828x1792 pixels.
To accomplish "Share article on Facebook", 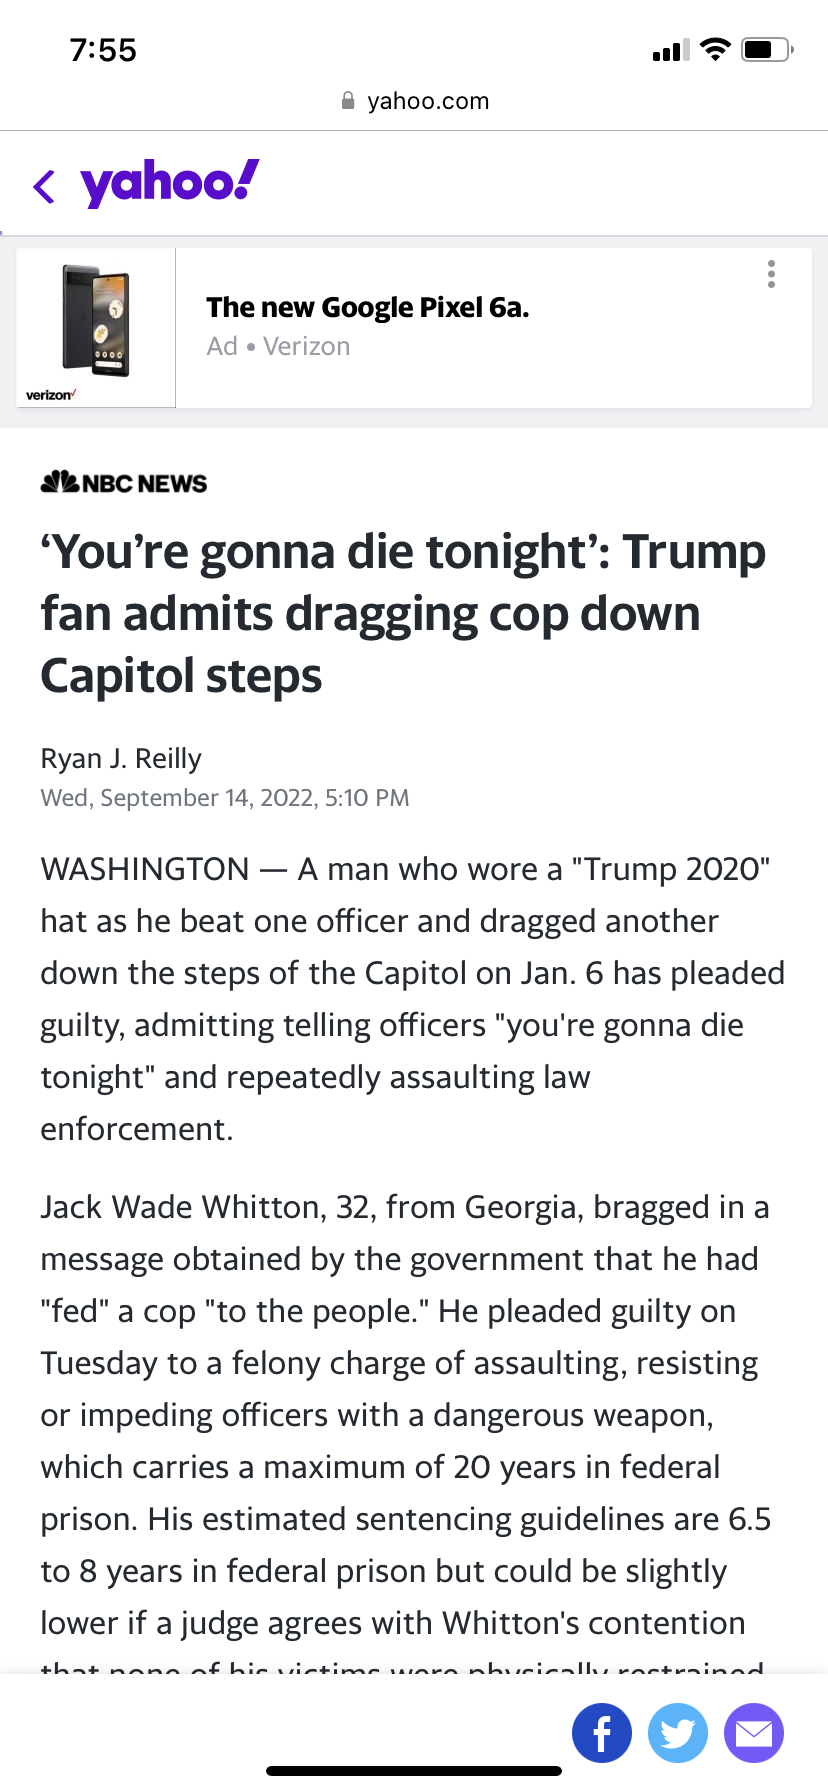I will [602, 1733].
